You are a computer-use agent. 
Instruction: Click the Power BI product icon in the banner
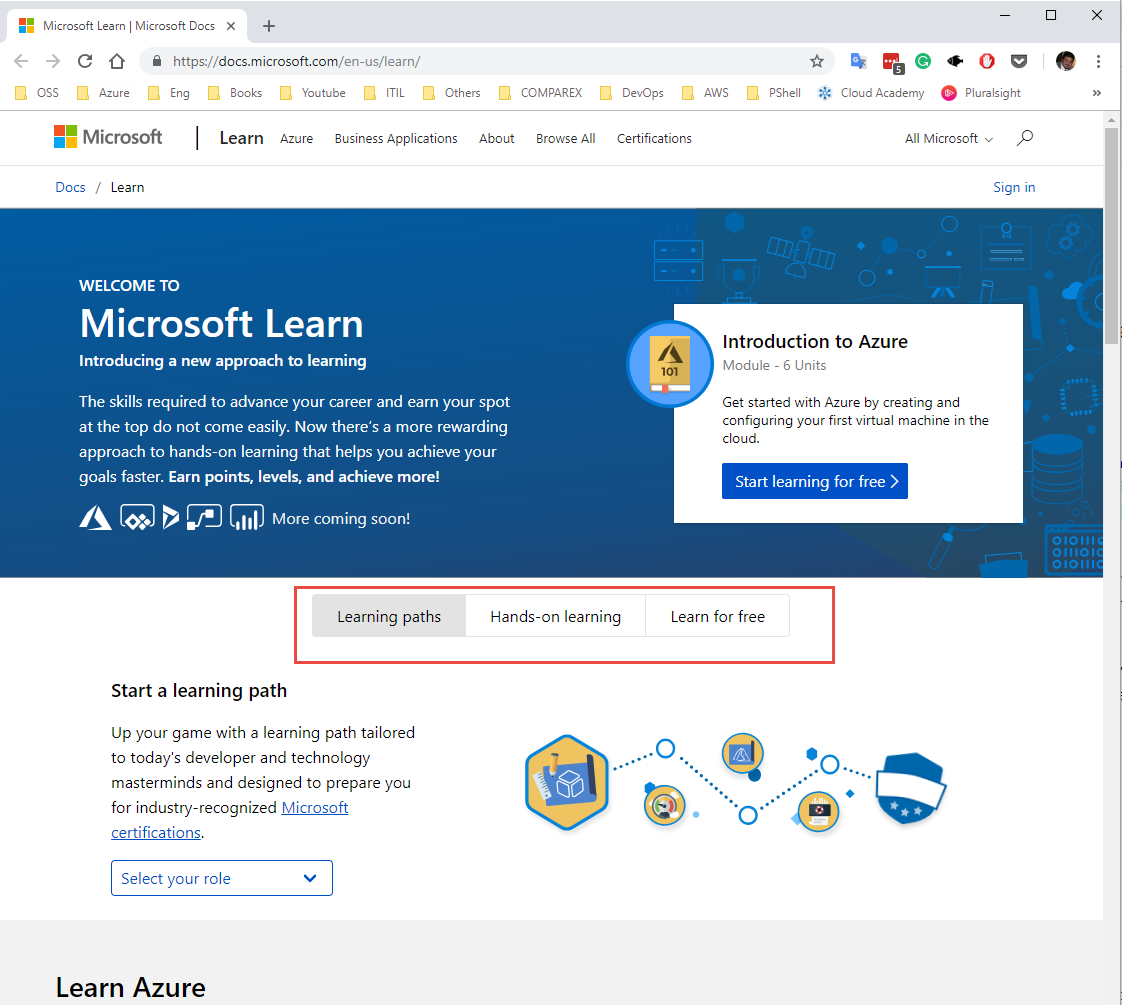[x=247, y=518]
